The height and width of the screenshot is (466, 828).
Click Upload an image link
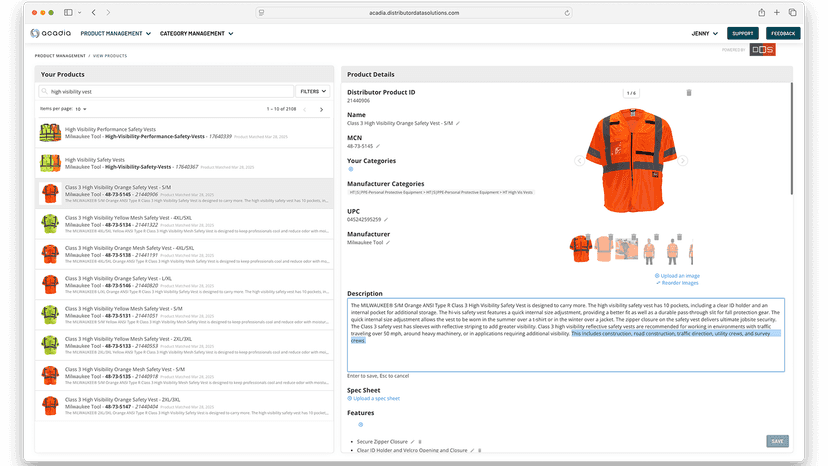pyautogui.click(x=677, y=276)
